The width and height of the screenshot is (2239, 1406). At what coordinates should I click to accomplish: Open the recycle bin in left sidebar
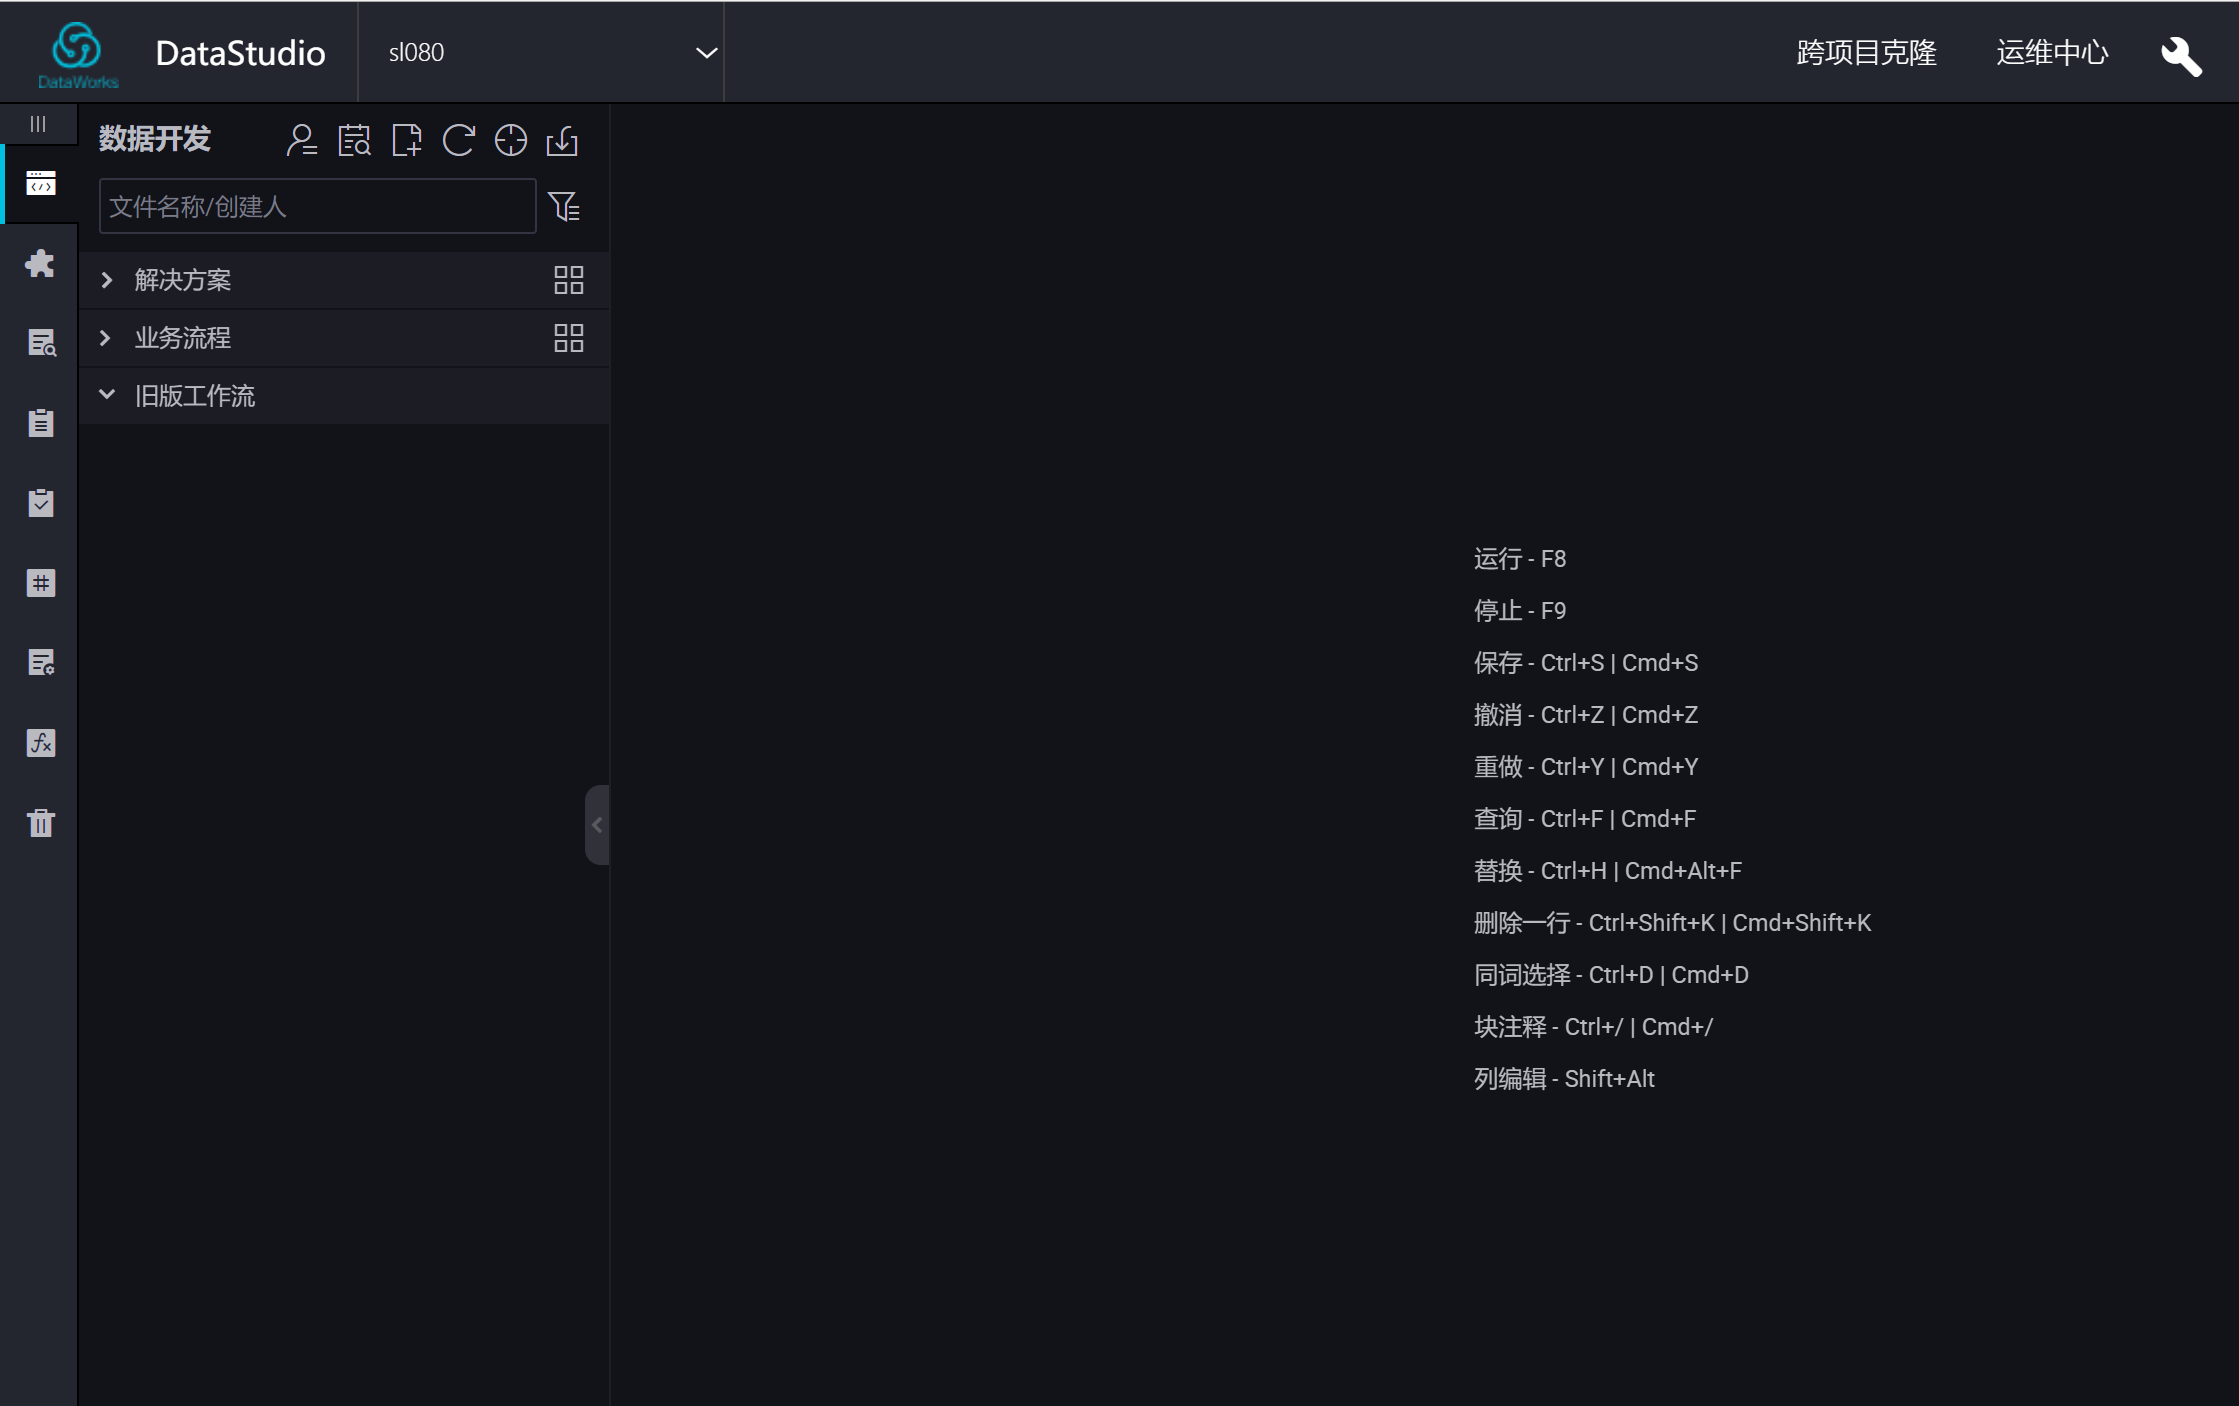[x=41, y=823]
